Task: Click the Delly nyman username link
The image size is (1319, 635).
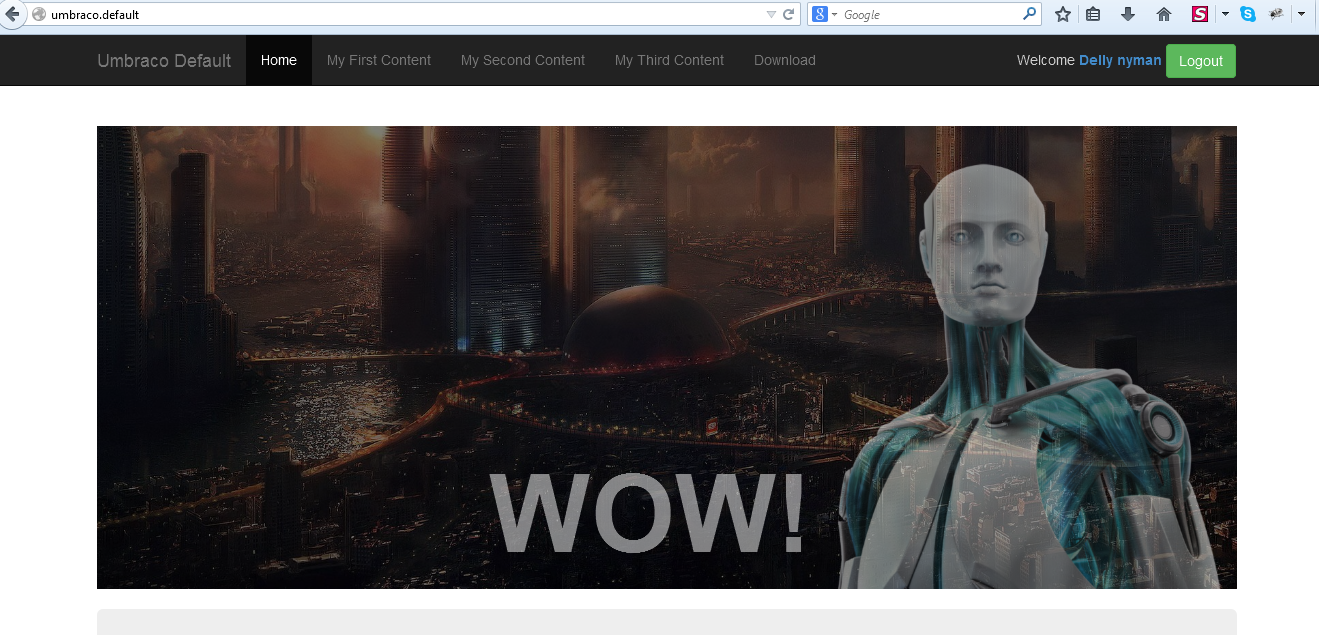Action: (x=1120, y=60)
